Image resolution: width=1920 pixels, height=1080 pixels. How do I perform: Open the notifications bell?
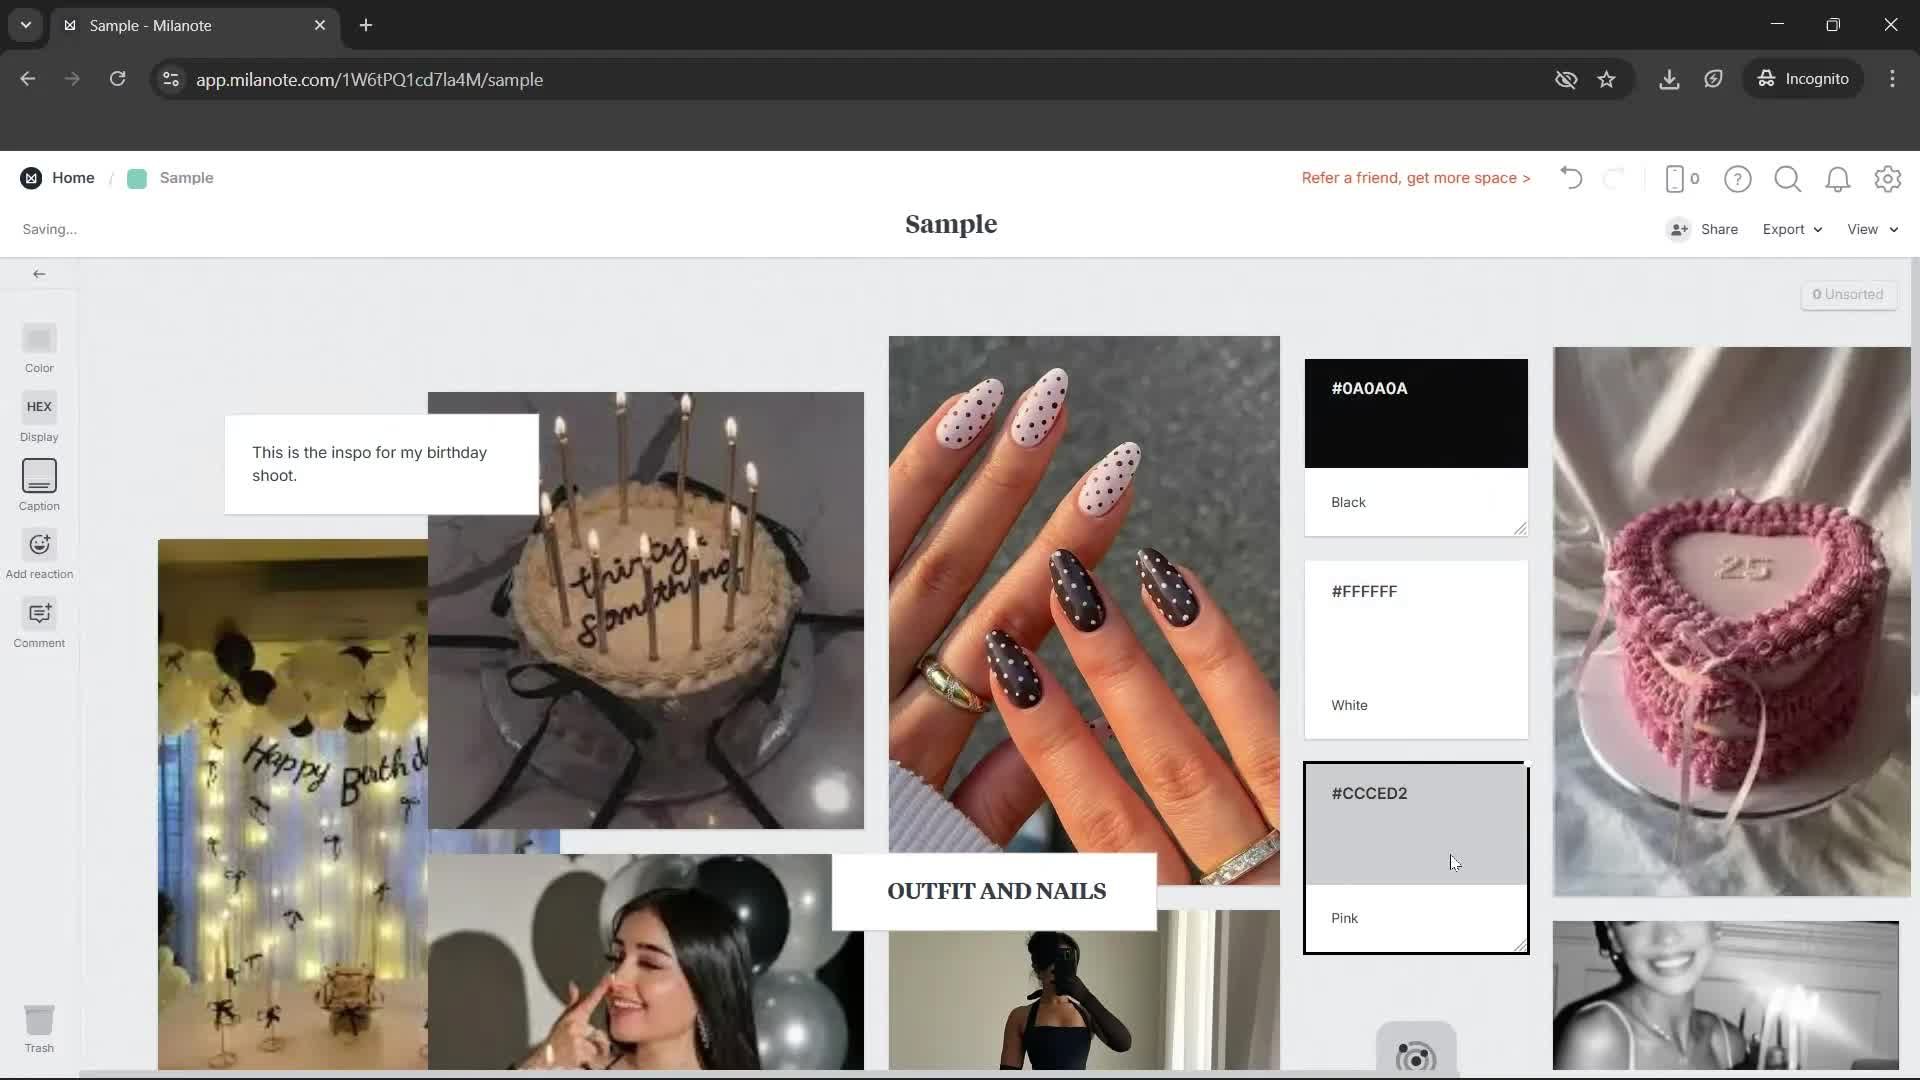[1838, 179]
